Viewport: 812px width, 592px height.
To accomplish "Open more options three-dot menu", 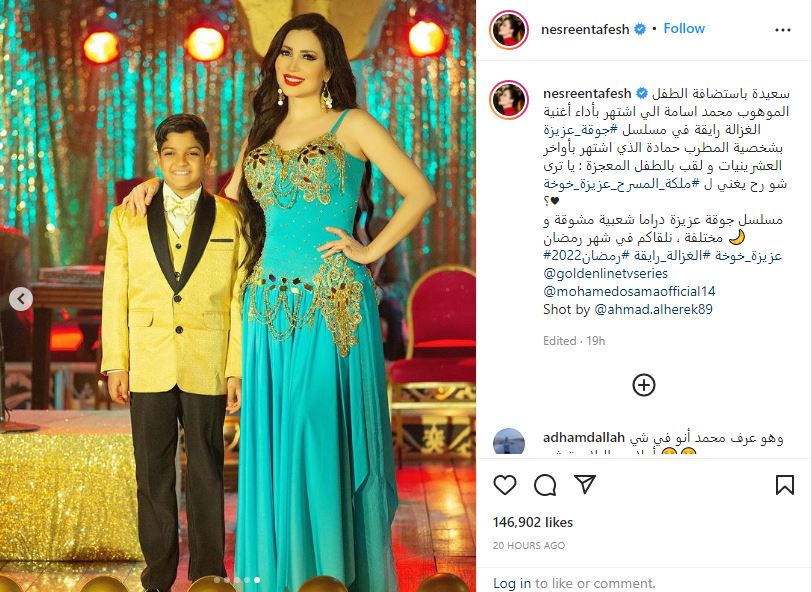I will (x=782, y=30).
